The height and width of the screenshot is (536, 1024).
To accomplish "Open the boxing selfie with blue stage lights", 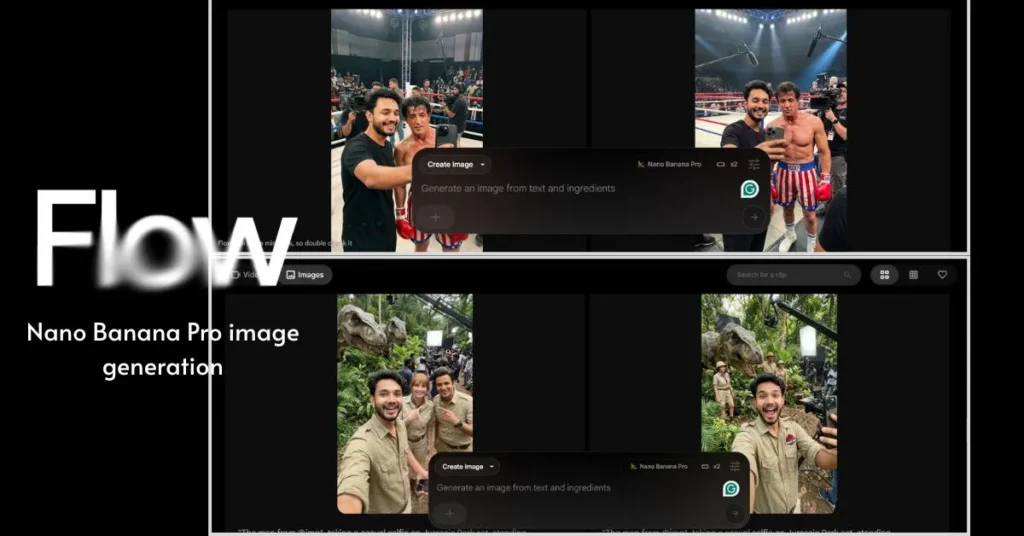I will tap(771, 129).
